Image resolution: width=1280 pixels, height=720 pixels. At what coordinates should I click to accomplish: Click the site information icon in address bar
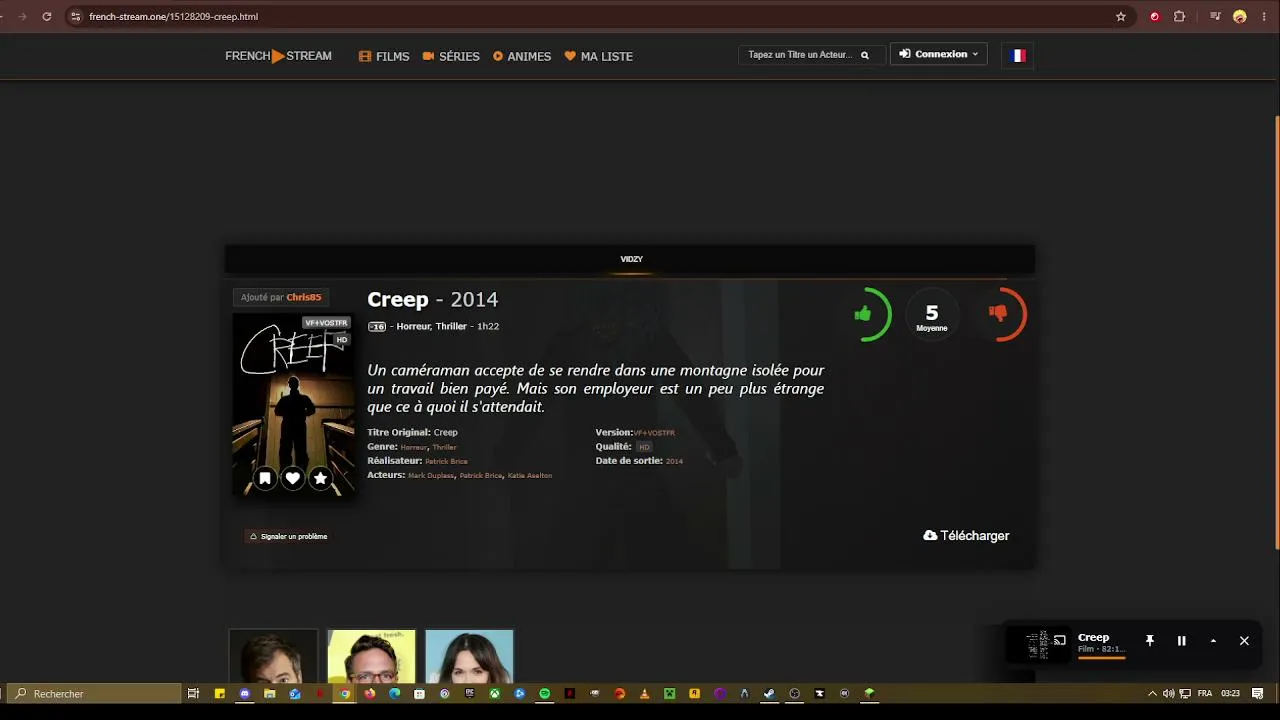pos(75,17)
